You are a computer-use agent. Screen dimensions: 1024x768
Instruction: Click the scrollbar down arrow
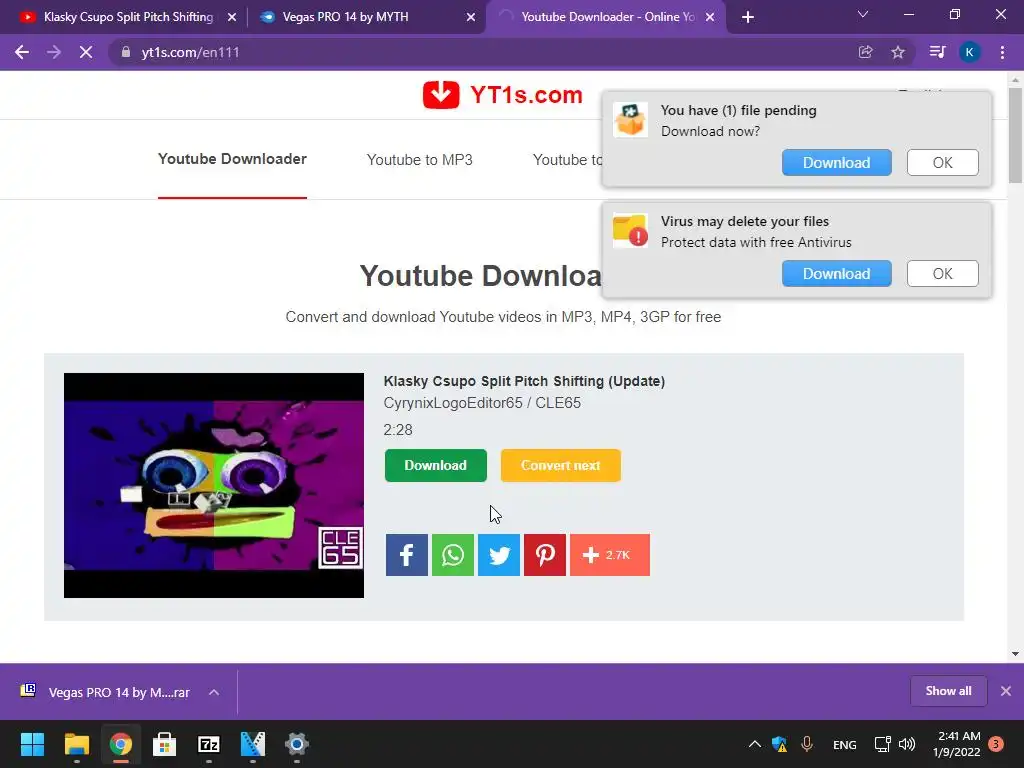[x=1015, y=654]
